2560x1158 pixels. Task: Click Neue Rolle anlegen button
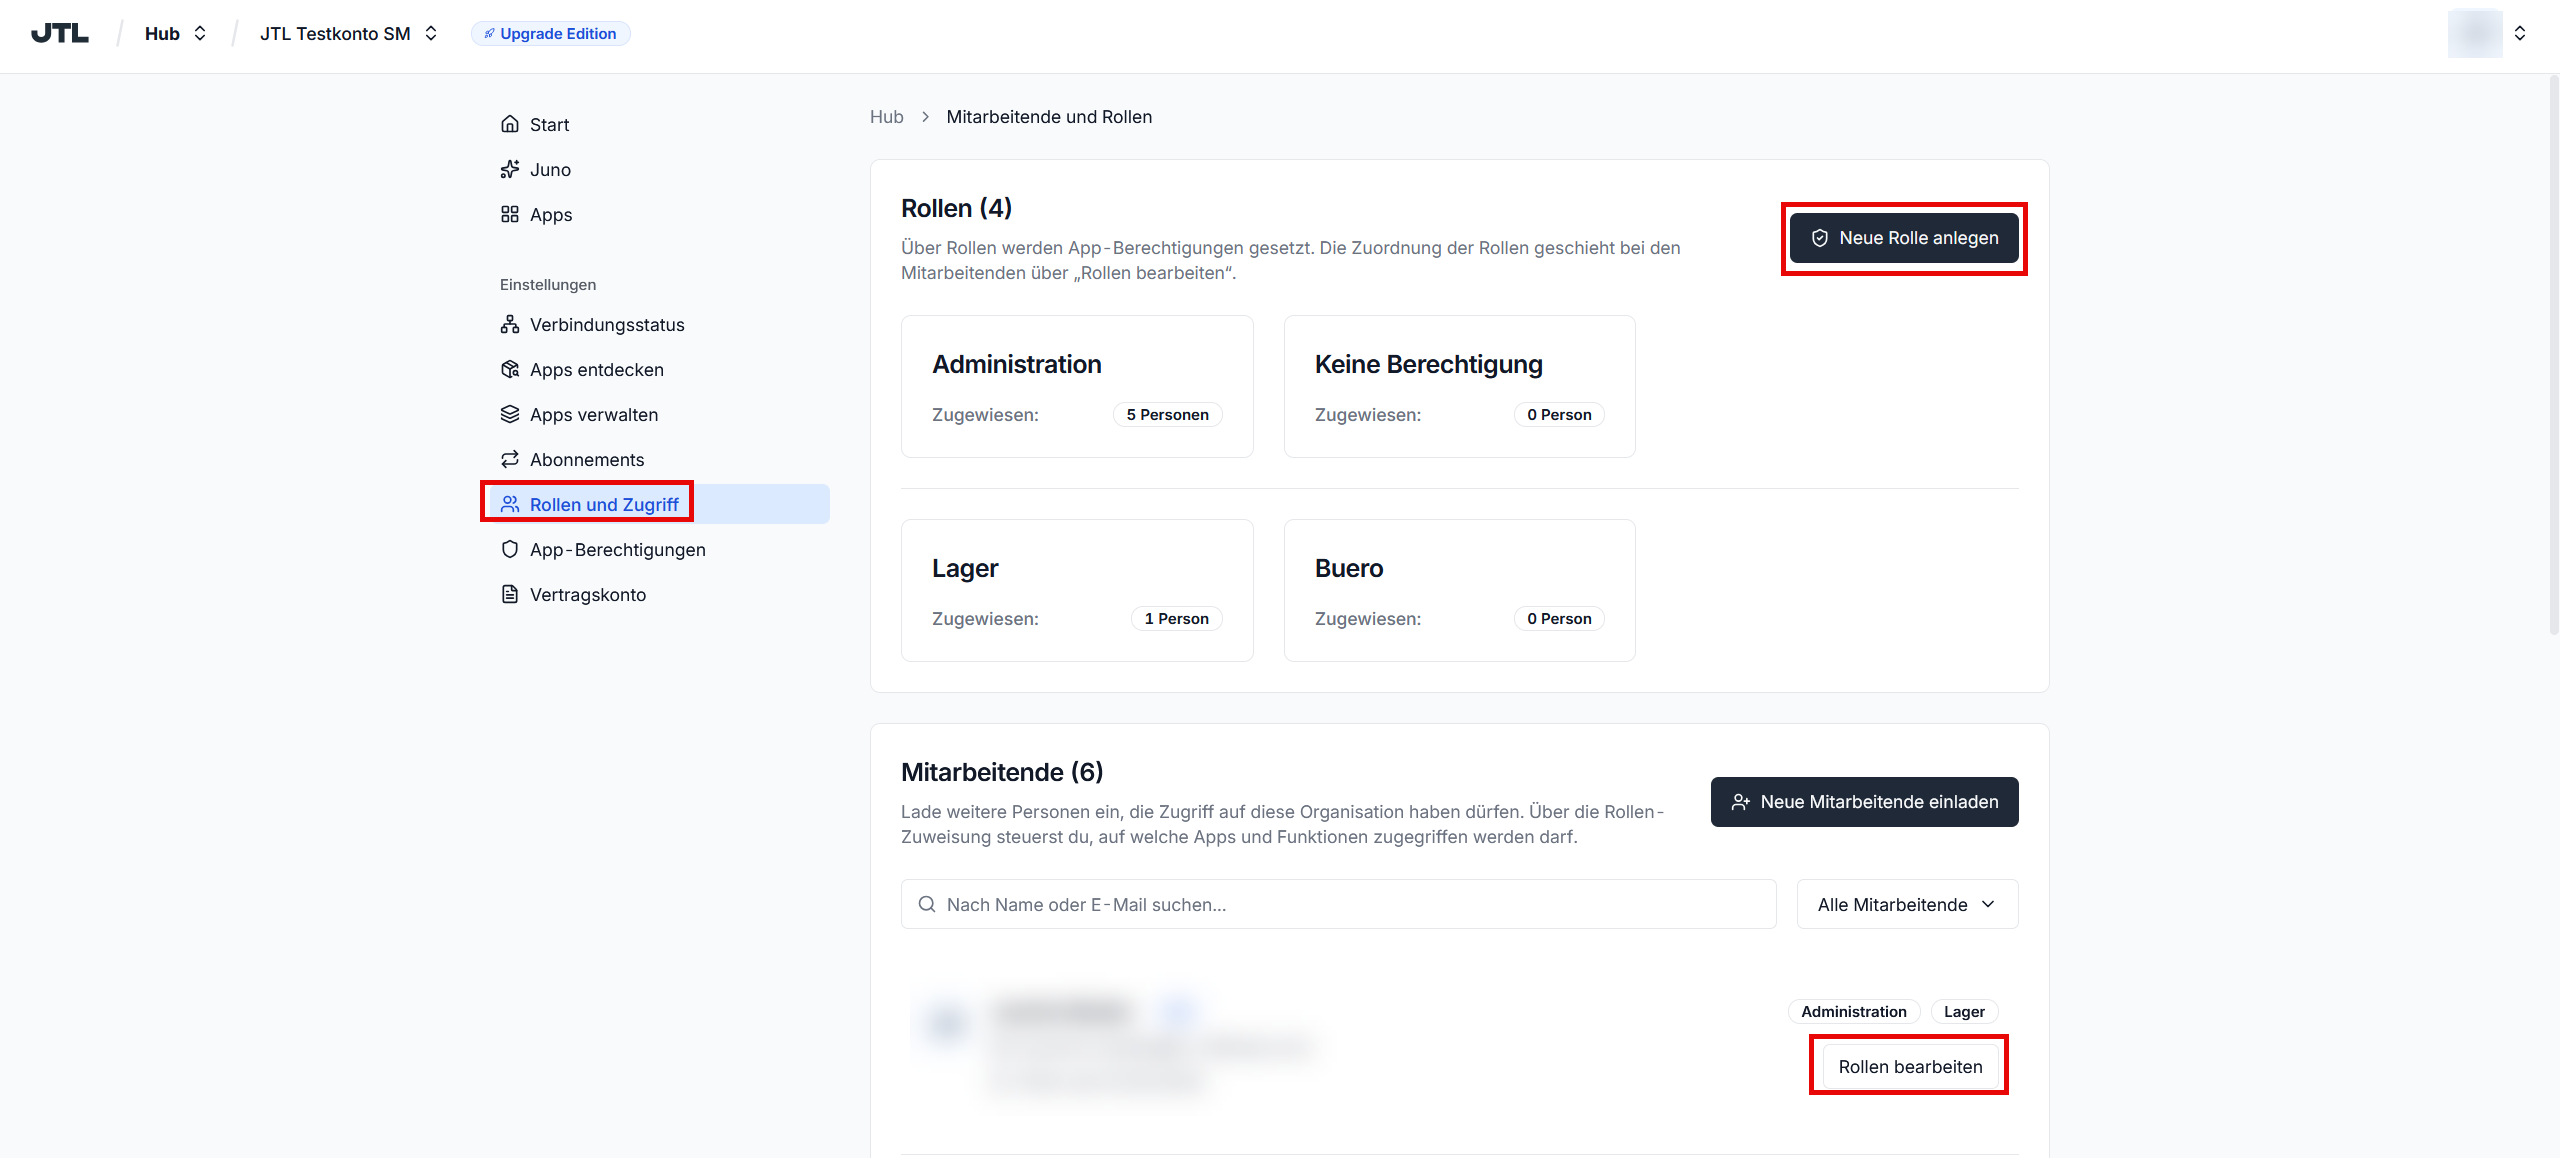point(1904,238)
